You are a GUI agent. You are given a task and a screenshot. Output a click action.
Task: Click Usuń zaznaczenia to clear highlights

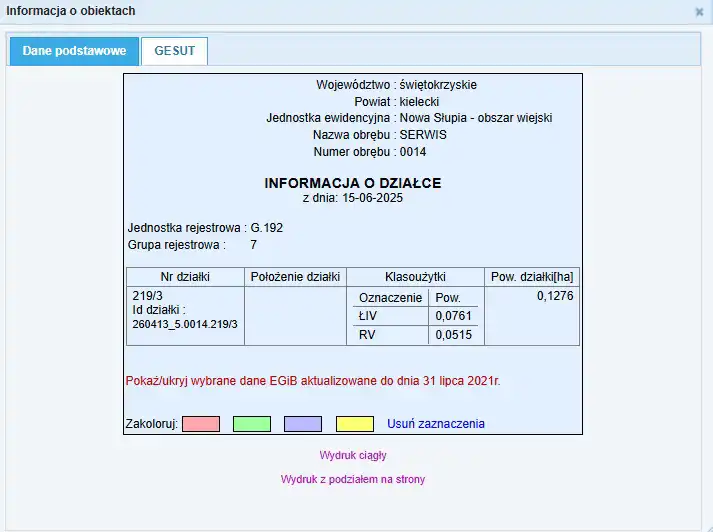pyautogui.click(x=436, y=424)
